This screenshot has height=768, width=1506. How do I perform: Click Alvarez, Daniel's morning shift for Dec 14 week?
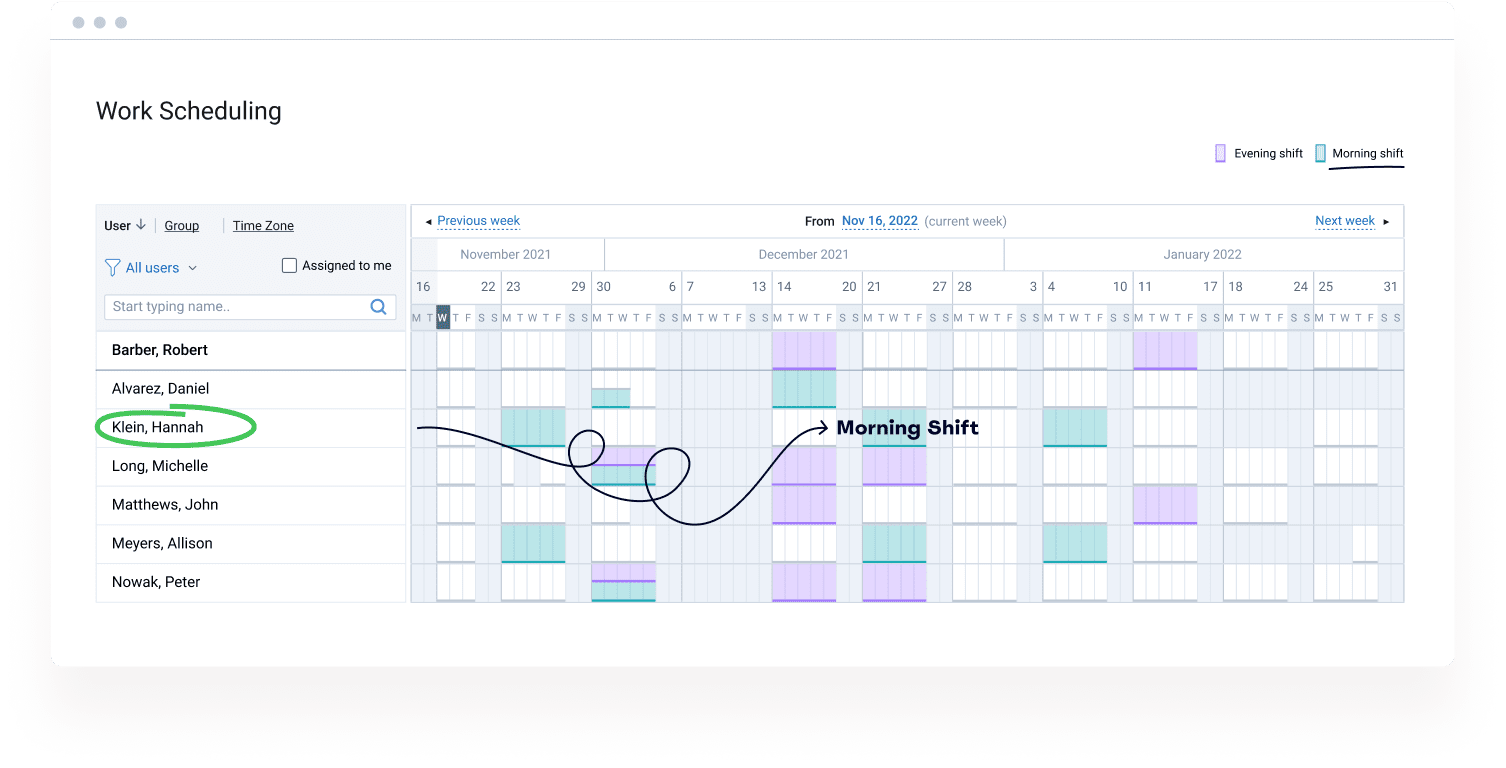804,389
